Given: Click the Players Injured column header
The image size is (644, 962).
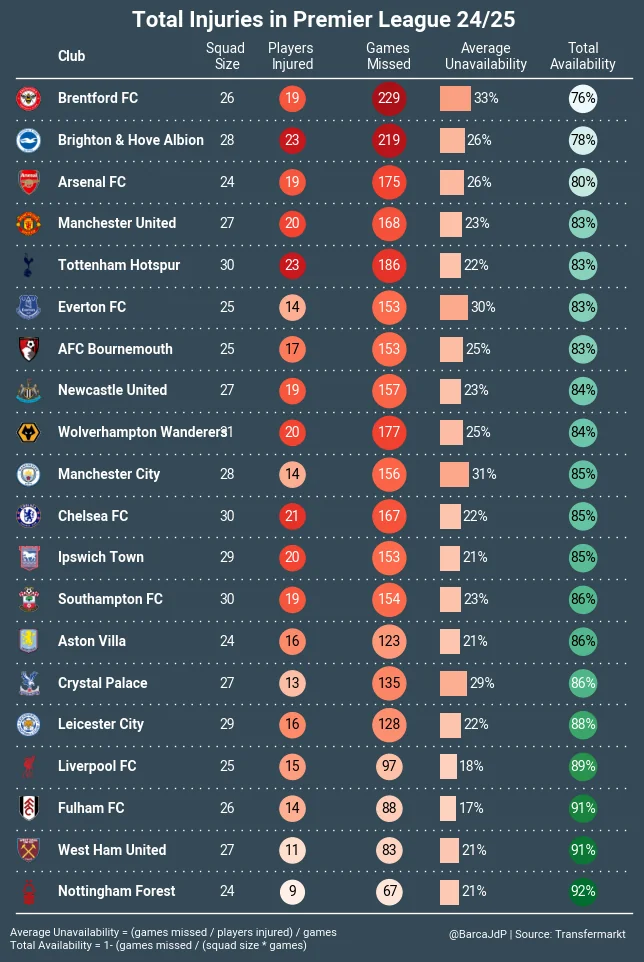Looking at the screenshot, I should pos(292,56).
